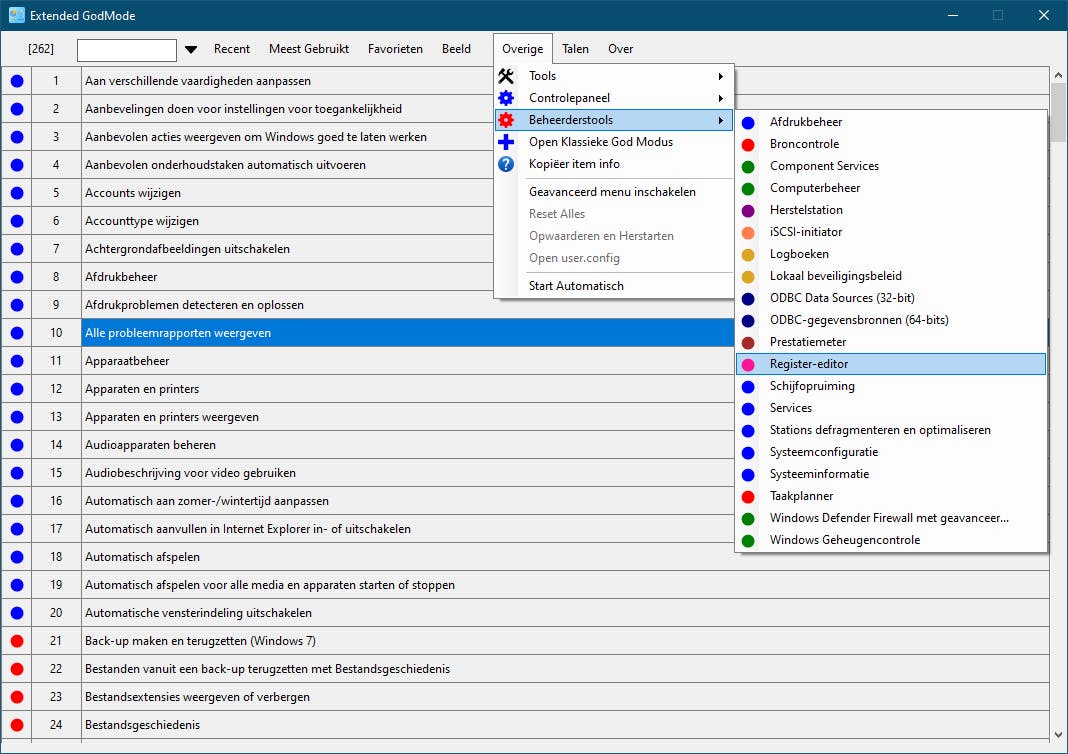Click the purple dot beside Herstelstation

tap(748, 210)
